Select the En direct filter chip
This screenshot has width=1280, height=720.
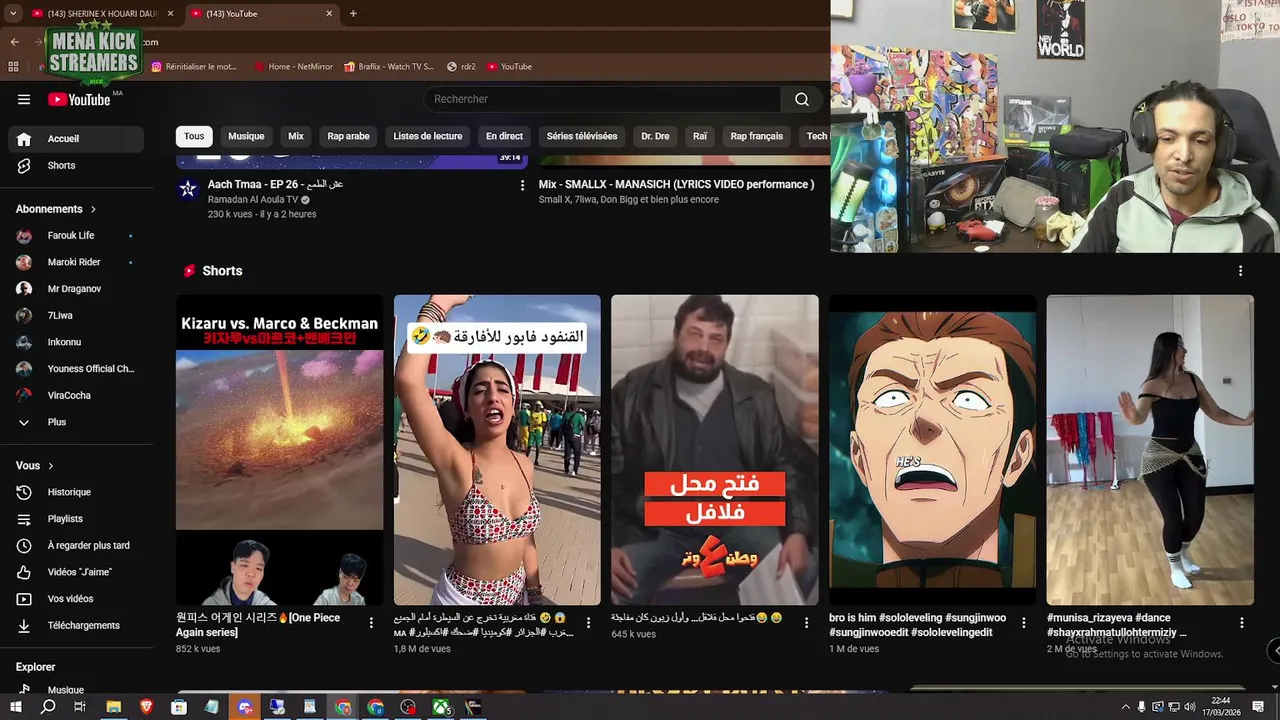[x=504, y=136]
